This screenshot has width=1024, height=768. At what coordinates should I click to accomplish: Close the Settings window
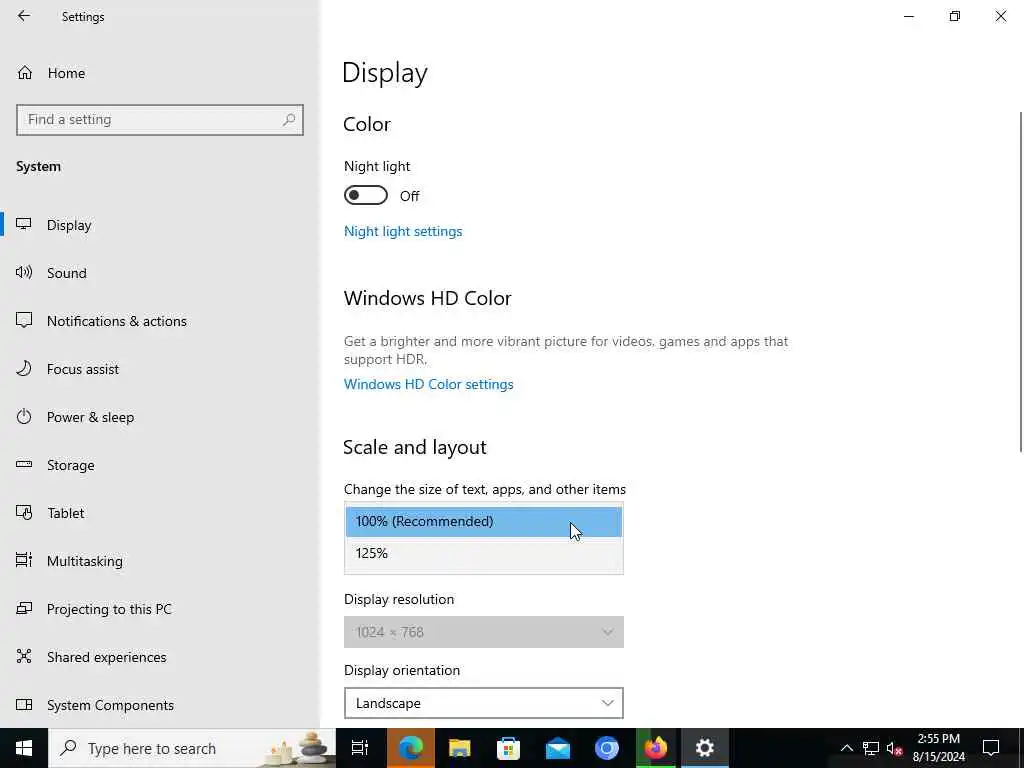(1000, 16)
